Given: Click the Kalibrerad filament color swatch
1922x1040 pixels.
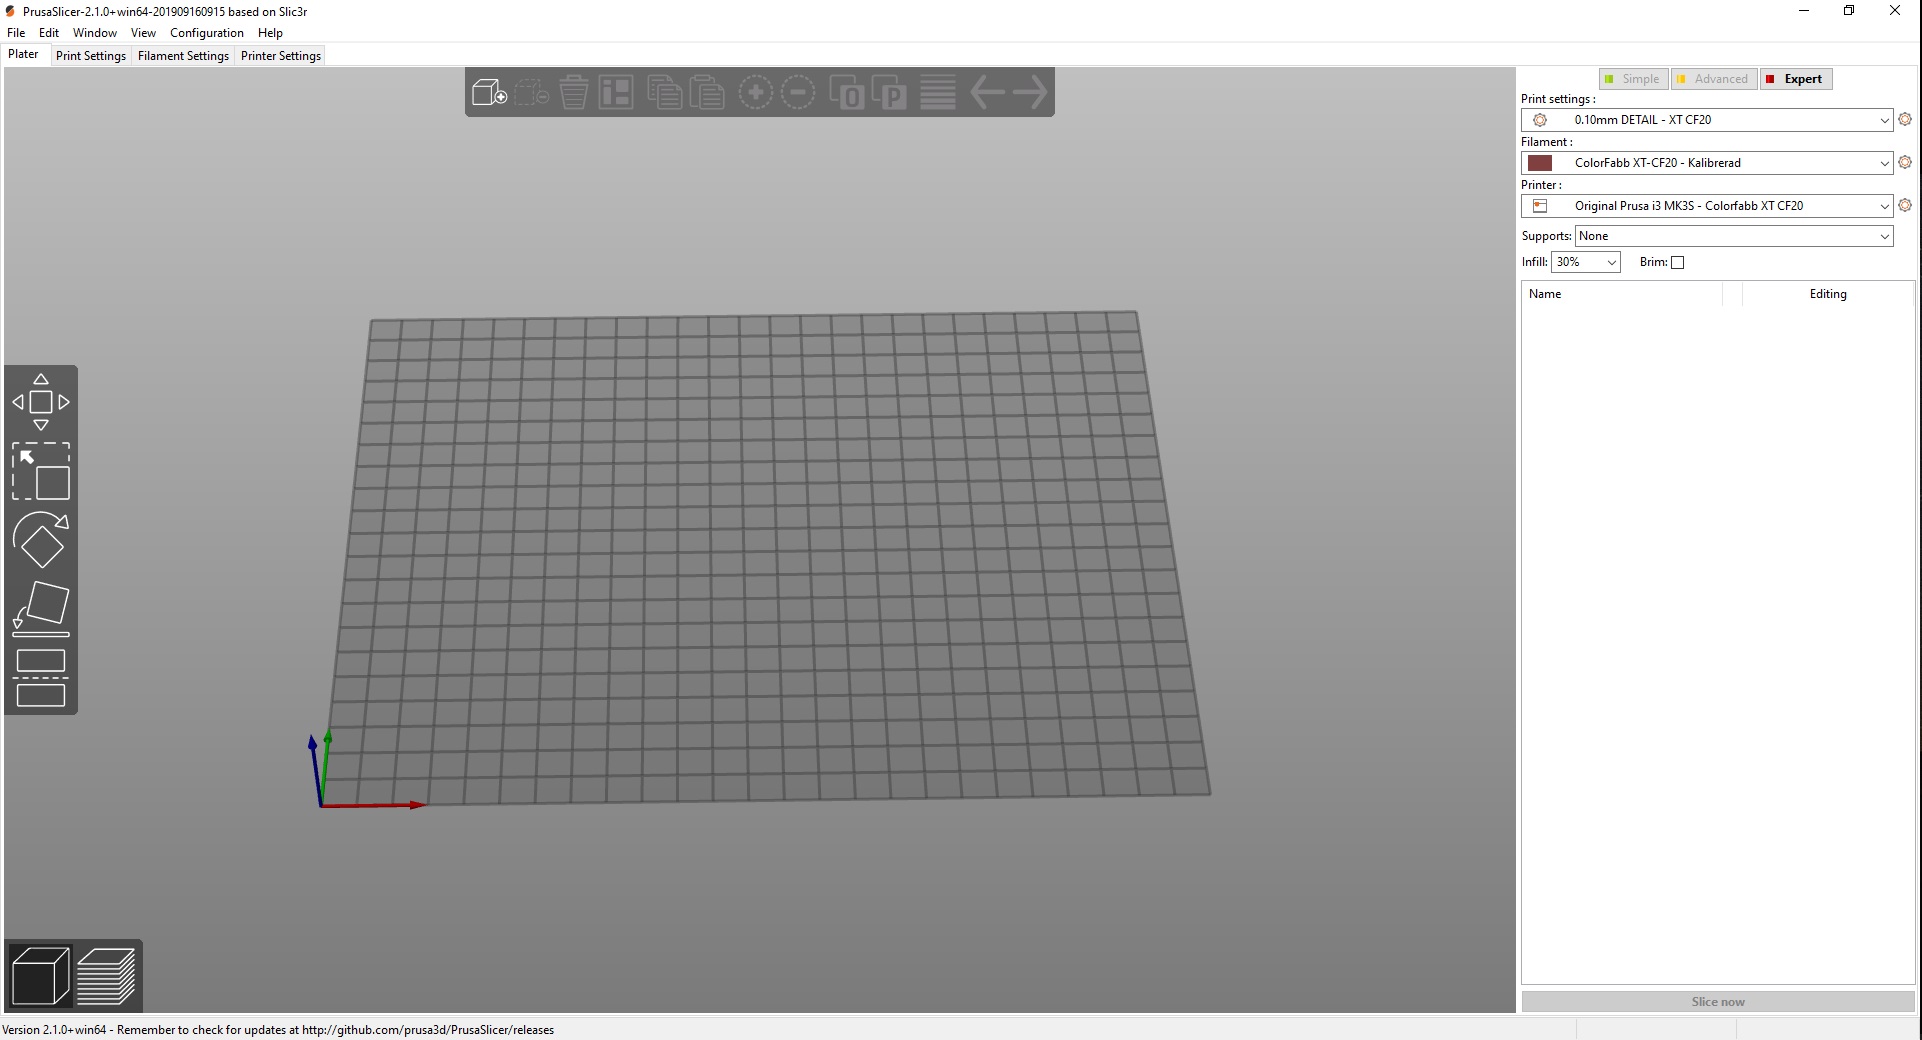Looking at the screenshot, I should (x=1540, y=163).
